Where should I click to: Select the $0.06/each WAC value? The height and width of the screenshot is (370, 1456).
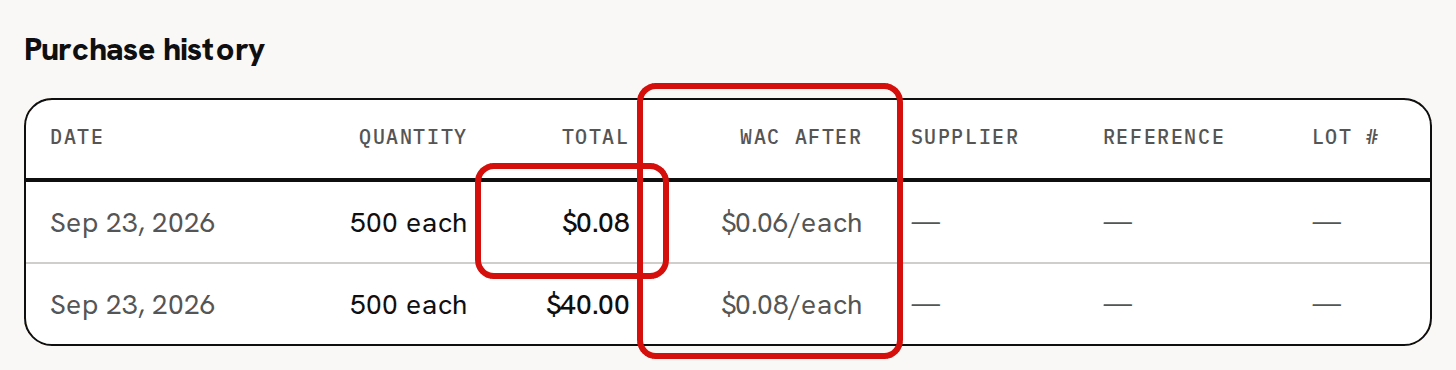pos(791,222)
